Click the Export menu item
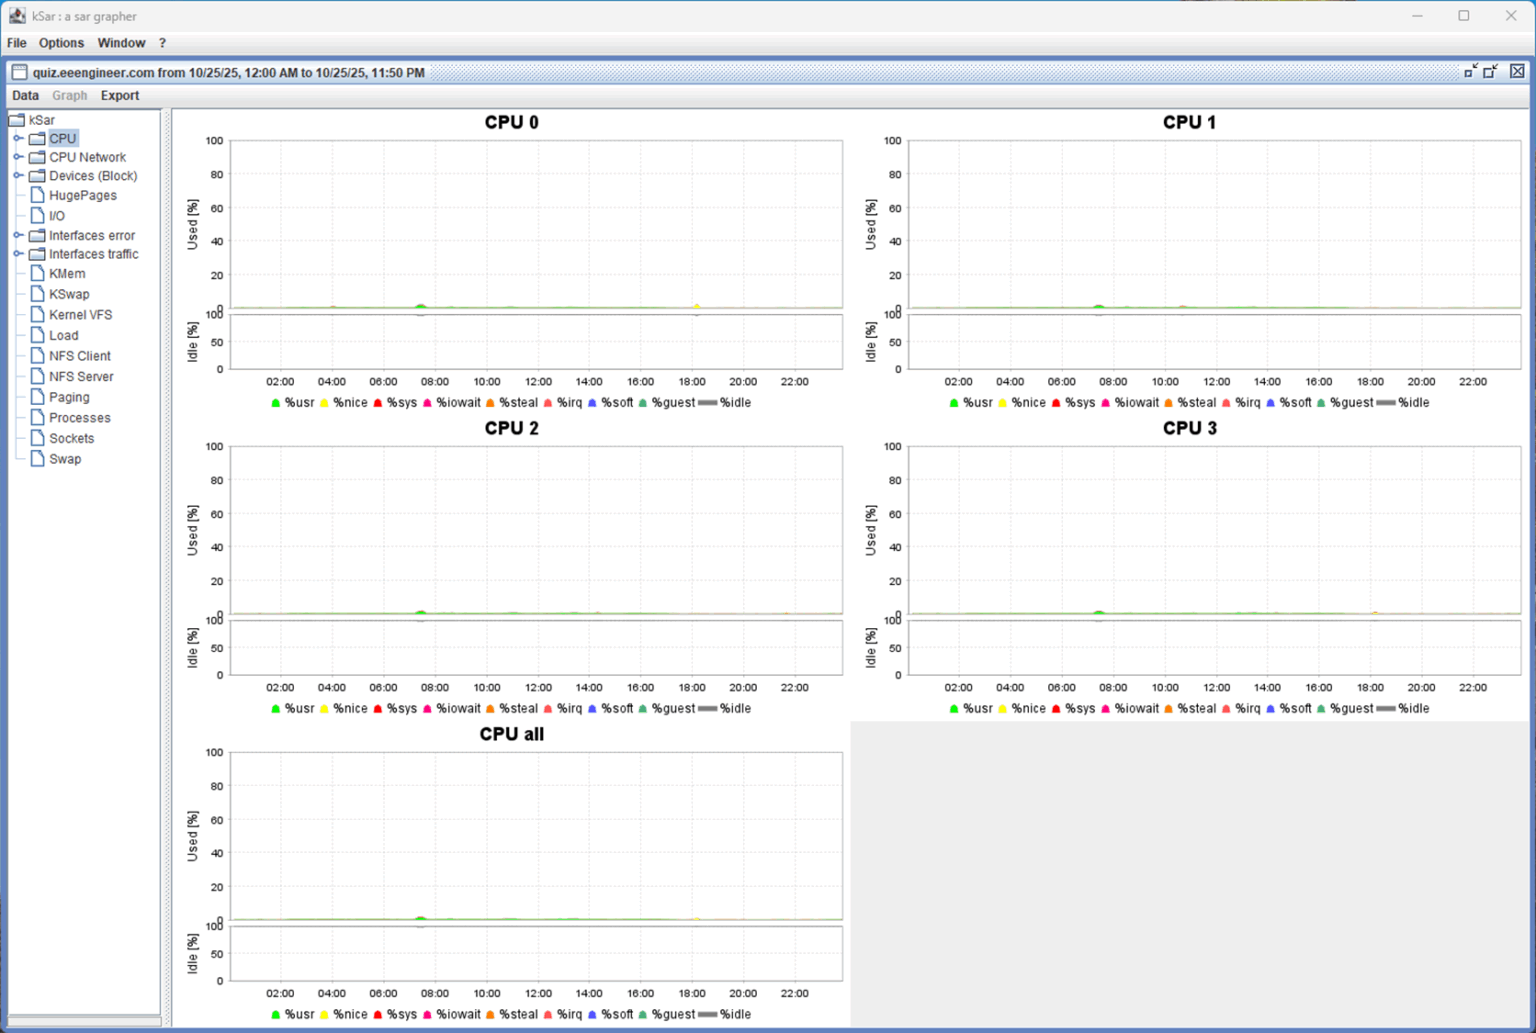Screen dimensions: 1536x1033 119,95
